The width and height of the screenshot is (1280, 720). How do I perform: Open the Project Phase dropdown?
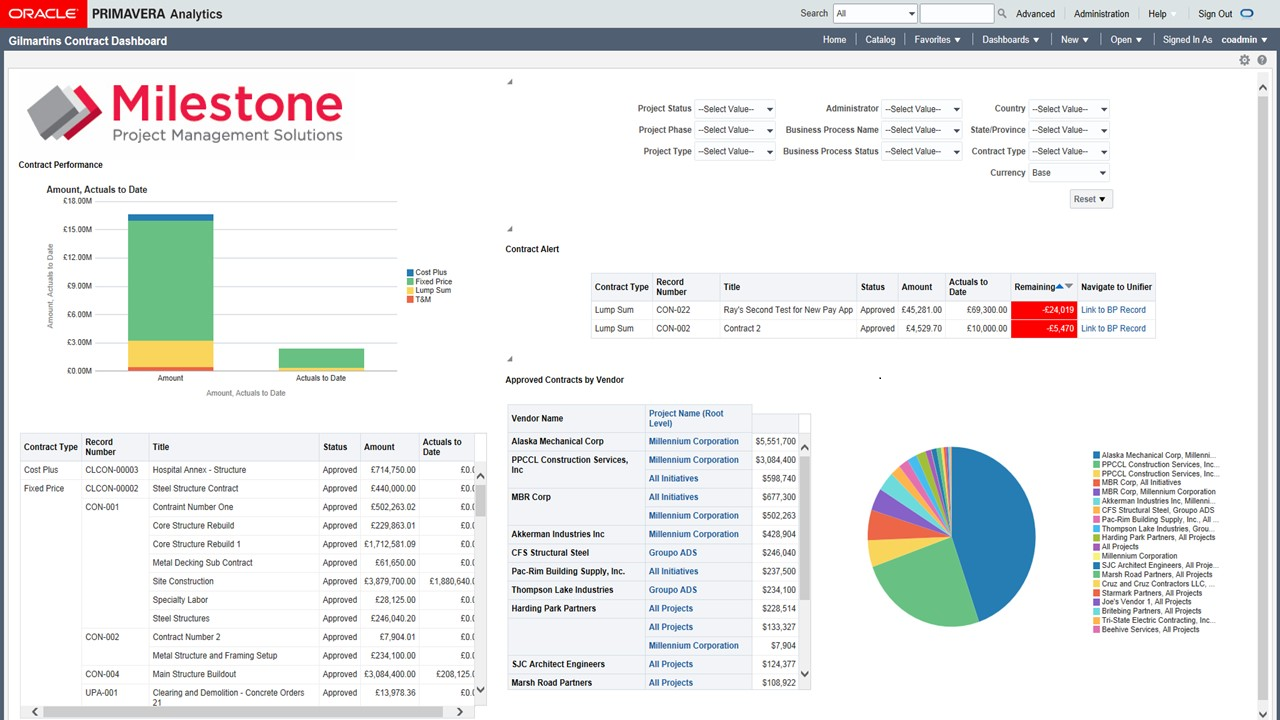pos(735,130)
